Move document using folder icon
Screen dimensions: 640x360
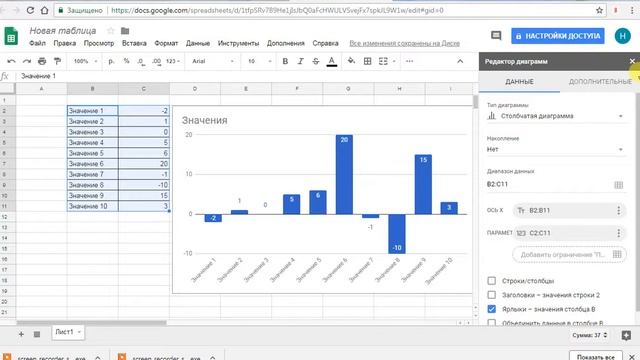pos(125,31)
